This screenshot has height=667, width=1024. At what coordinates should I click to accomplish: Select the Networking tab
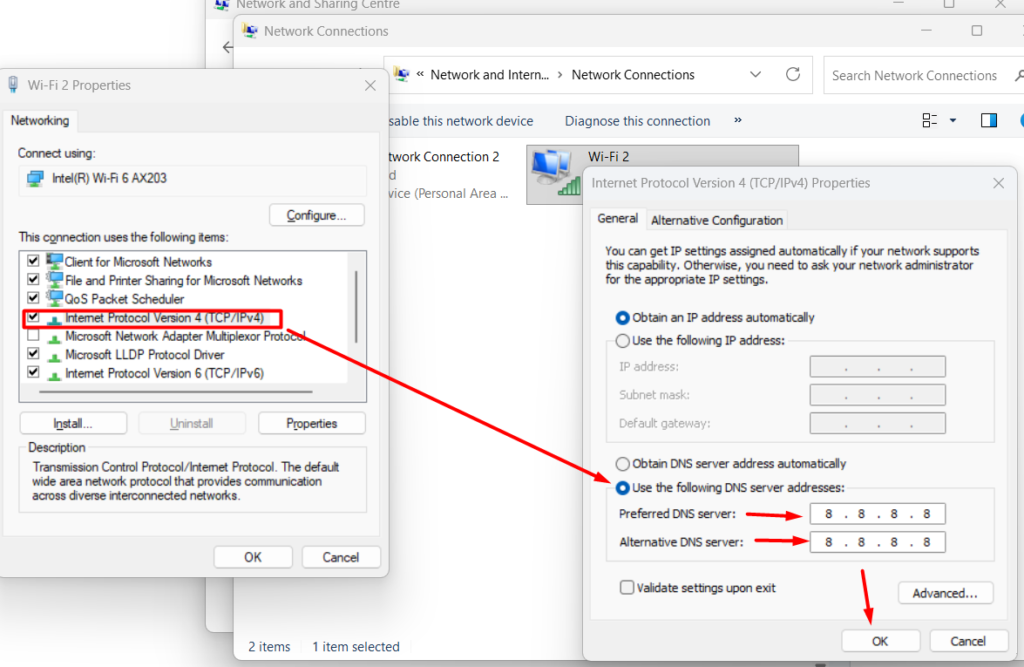point(40,120)
